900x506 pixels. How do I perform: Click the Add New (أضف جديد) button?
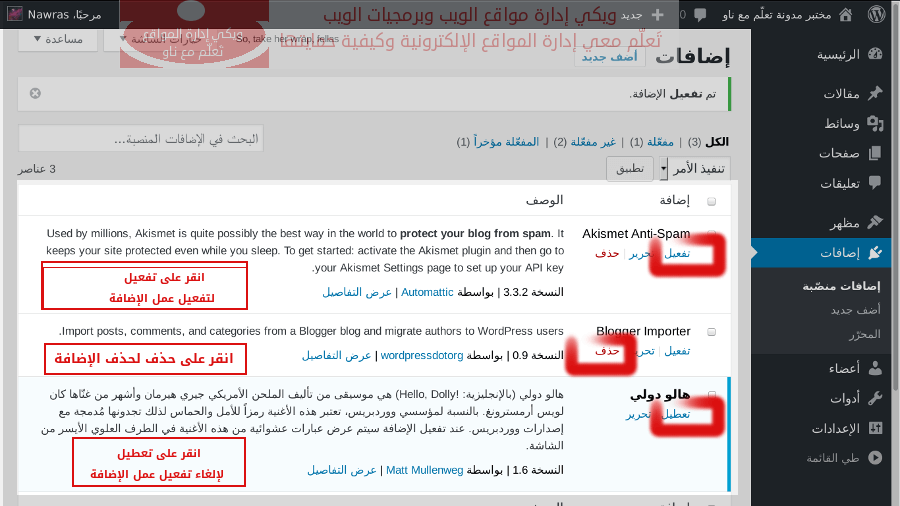click(x=609, y=57)
